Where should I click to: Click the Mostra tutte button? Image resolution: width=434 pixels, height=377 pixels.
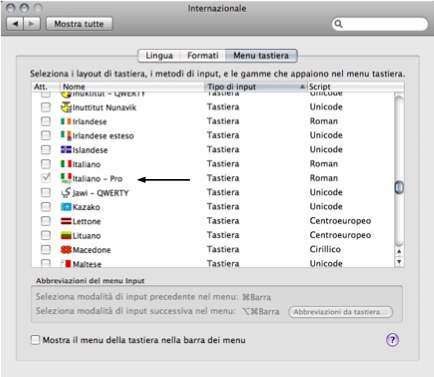[x=79, y=24]
